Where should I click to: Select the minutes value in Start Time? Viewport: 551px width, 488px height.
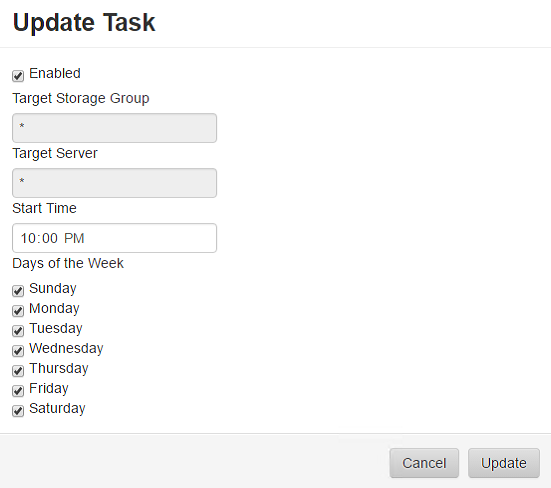click(x=49, y=238)
